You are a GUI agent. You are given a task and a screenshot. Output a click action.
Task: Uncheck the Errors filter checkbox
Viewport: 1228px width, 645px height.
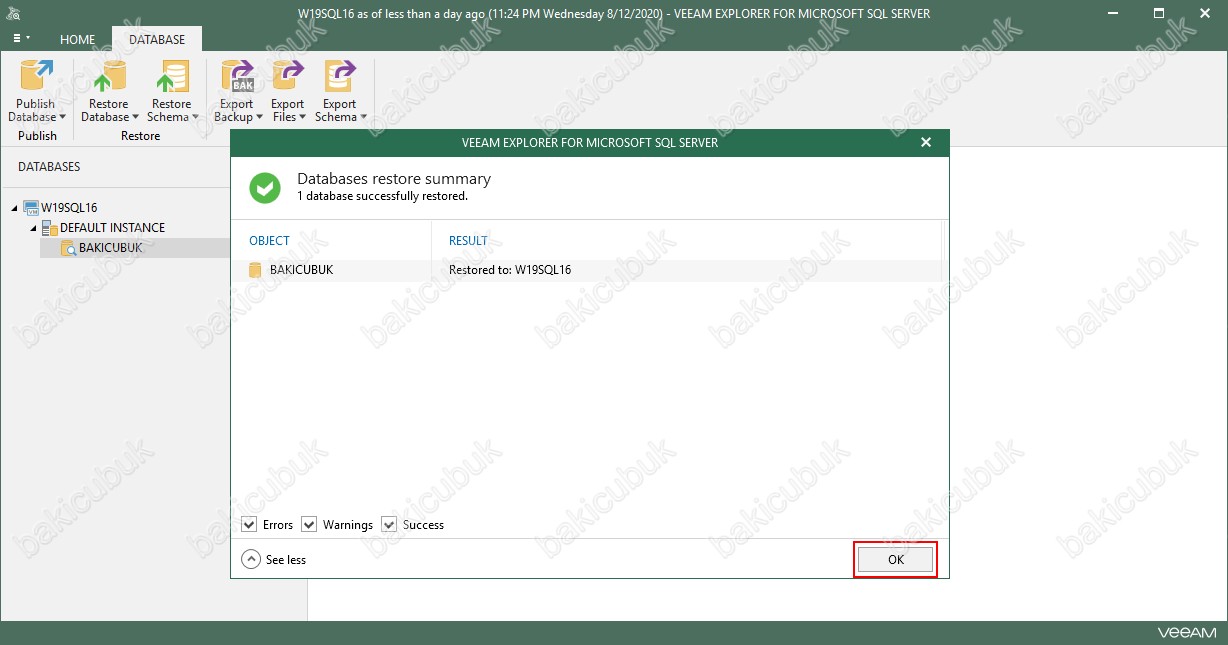[x=249, y=524]
